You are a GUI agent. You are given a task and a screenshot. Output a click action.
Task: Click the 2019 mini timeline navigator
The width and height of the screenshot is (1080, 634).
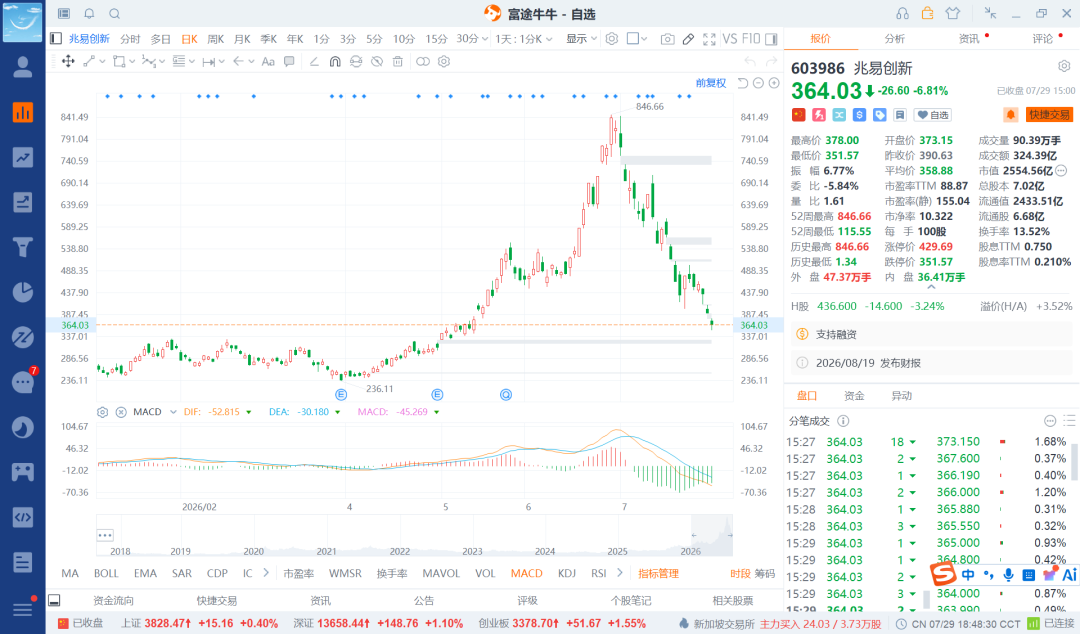pos(180,551)
